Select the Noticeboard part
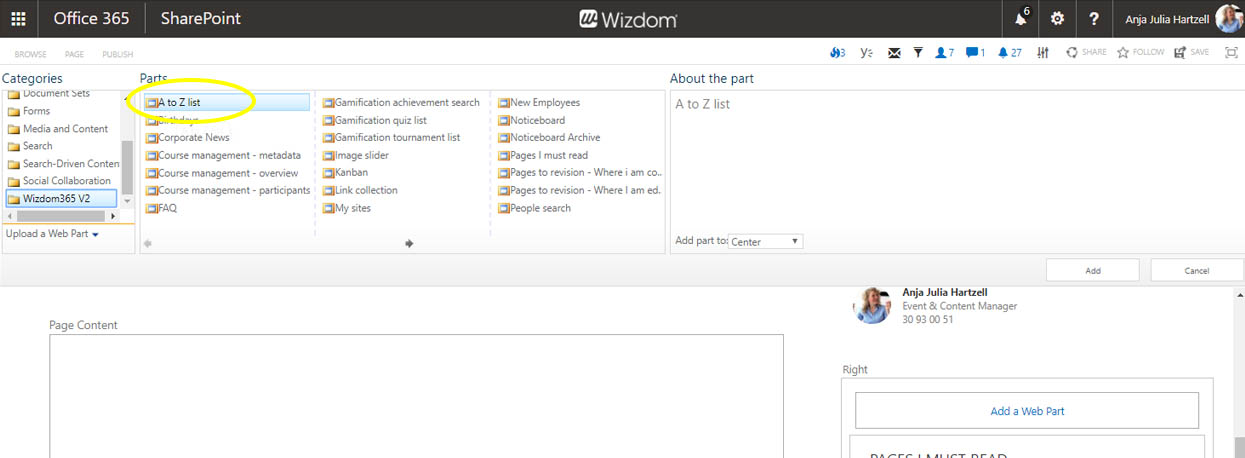This screenshot has width=1245, height=458. 531,120
